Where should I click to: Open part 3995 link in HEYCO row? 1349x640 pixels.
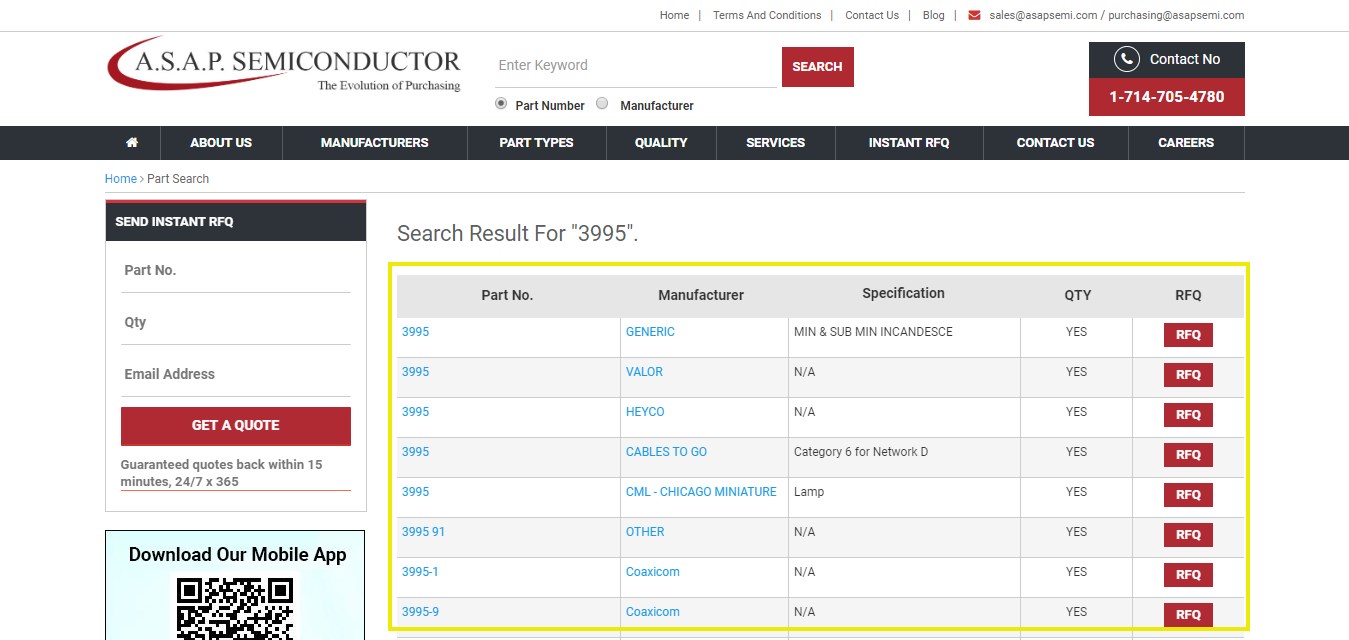(x=415, y=412)
